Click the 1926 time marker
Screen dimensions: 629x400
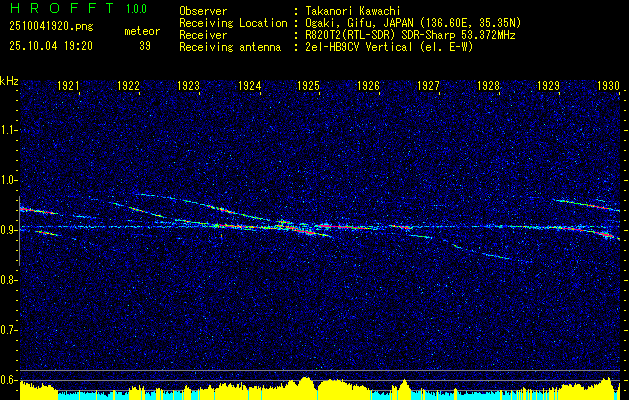pos(368,85)
